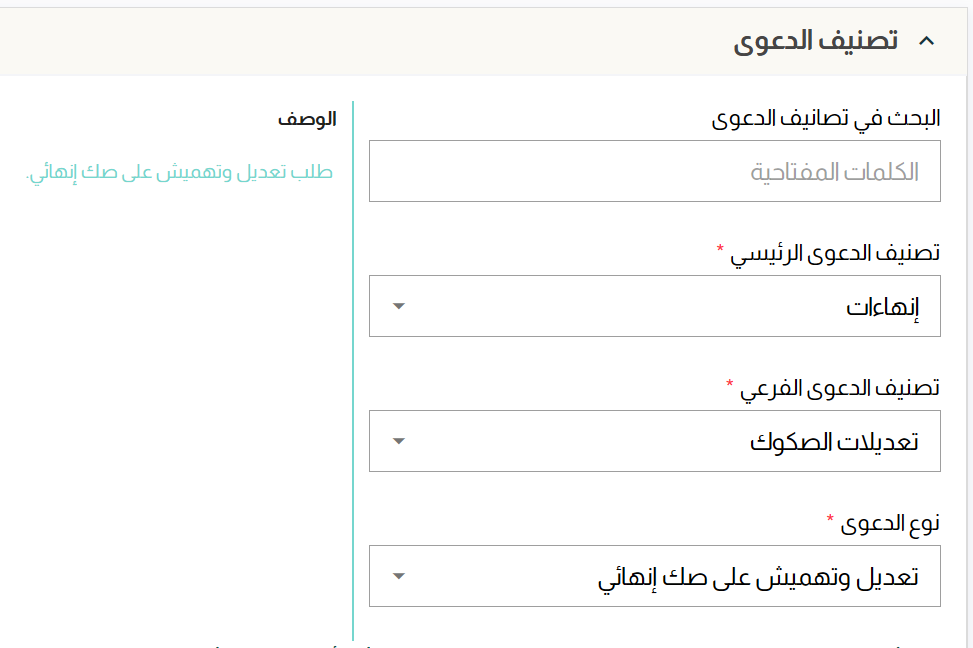Image resolution: width=973 pixels, height=648 pixels.
Task: Collapse the تصنيف الدعوى section chevron
Action: [926, 41]
